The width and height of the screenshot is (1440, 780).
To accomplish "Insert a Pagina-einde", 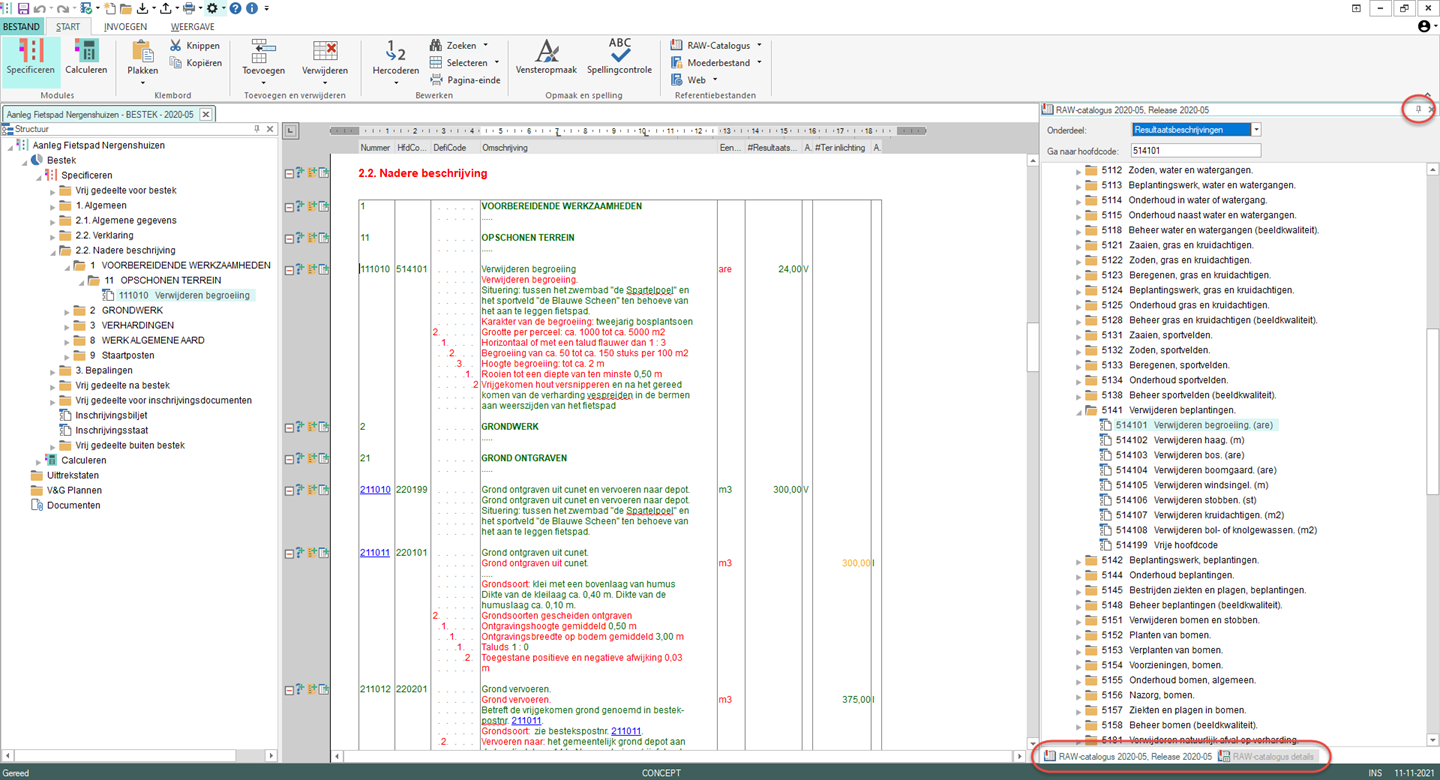I will 465,80.
